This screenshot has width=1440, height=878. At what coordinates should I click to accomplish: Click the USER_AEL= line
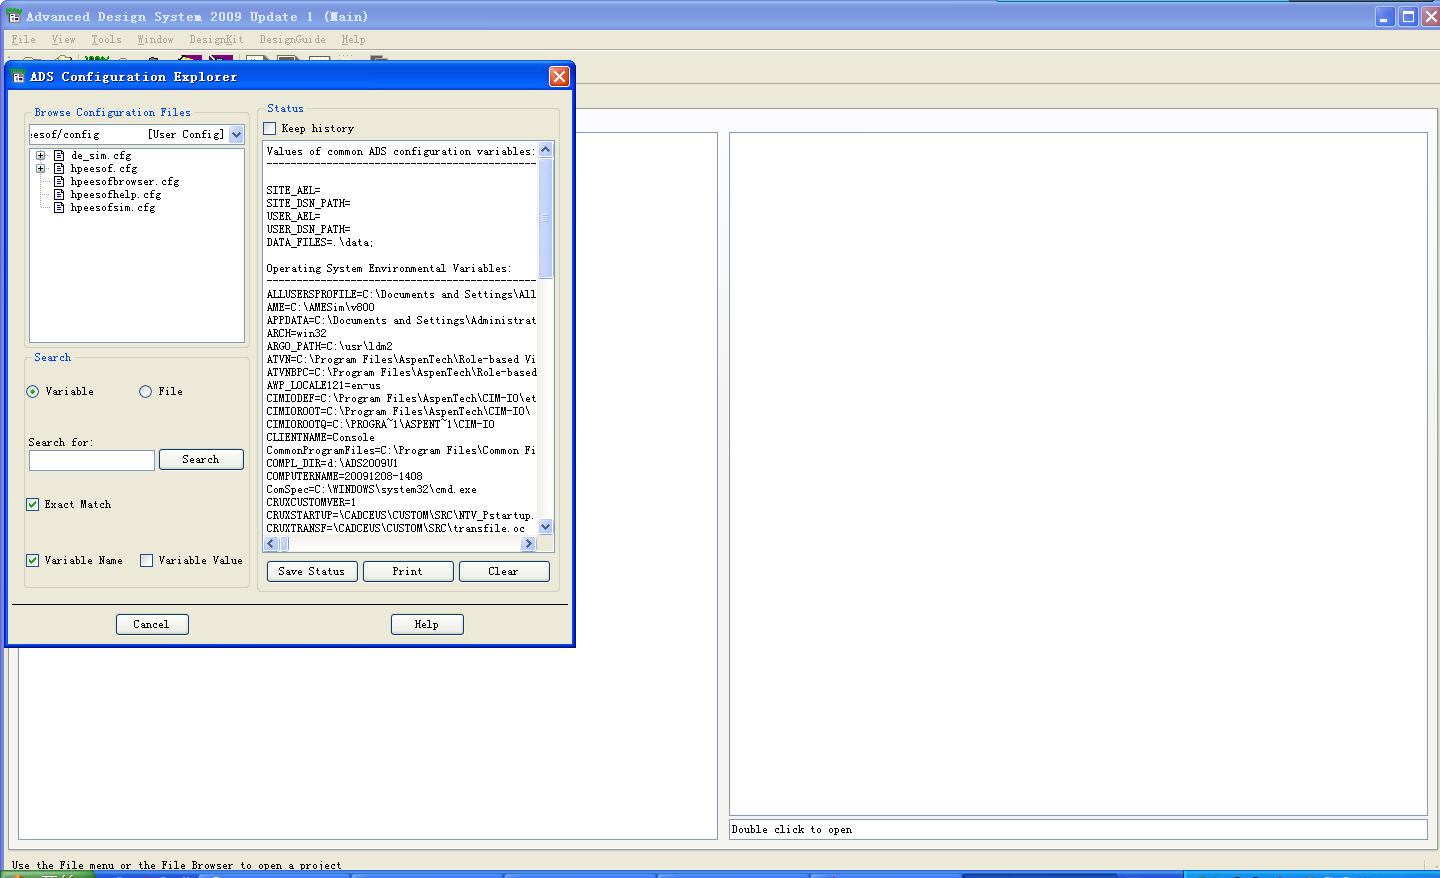click(x=293, y=216)
